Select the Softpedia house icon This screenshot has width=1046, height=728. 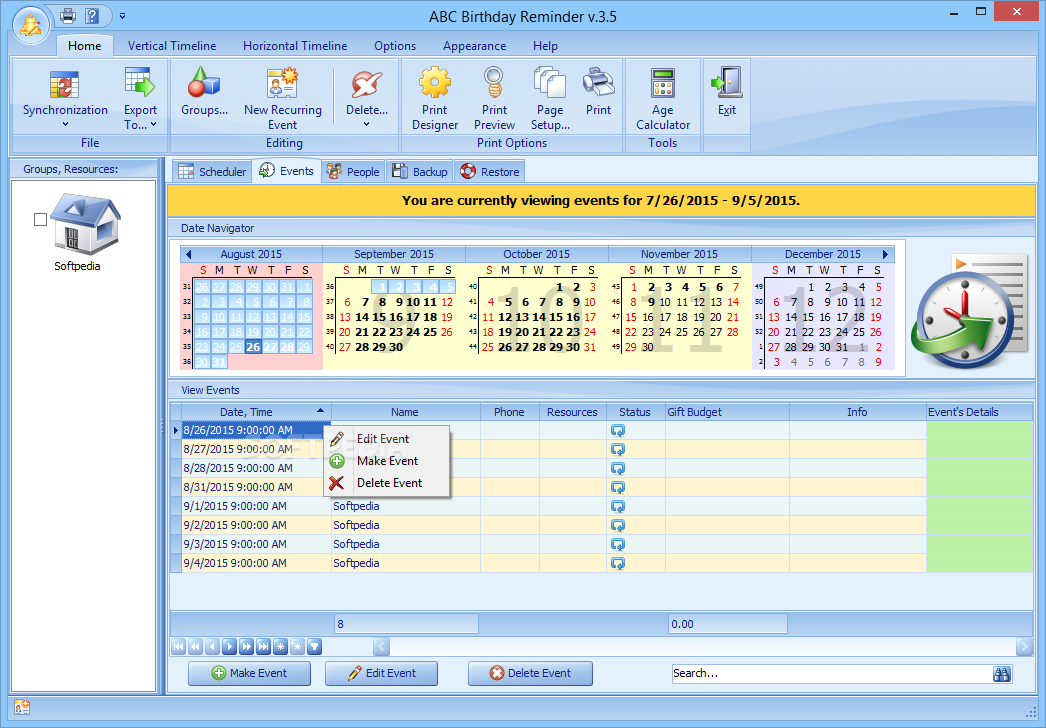85,224
